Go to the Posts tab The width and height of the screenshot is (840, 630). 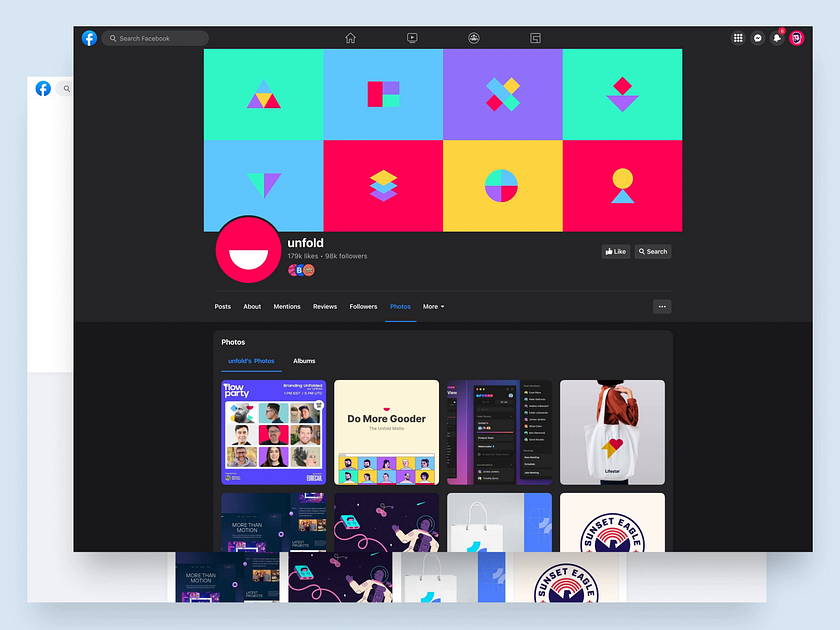222,306
